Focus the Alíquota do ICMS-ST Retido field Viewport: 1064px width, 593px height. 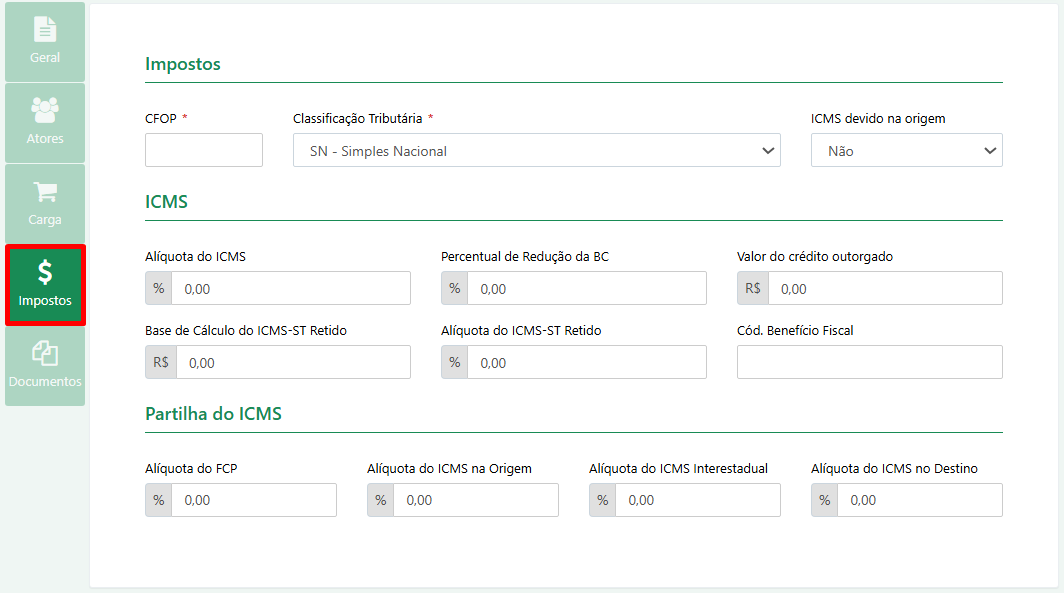click(587, 362)
